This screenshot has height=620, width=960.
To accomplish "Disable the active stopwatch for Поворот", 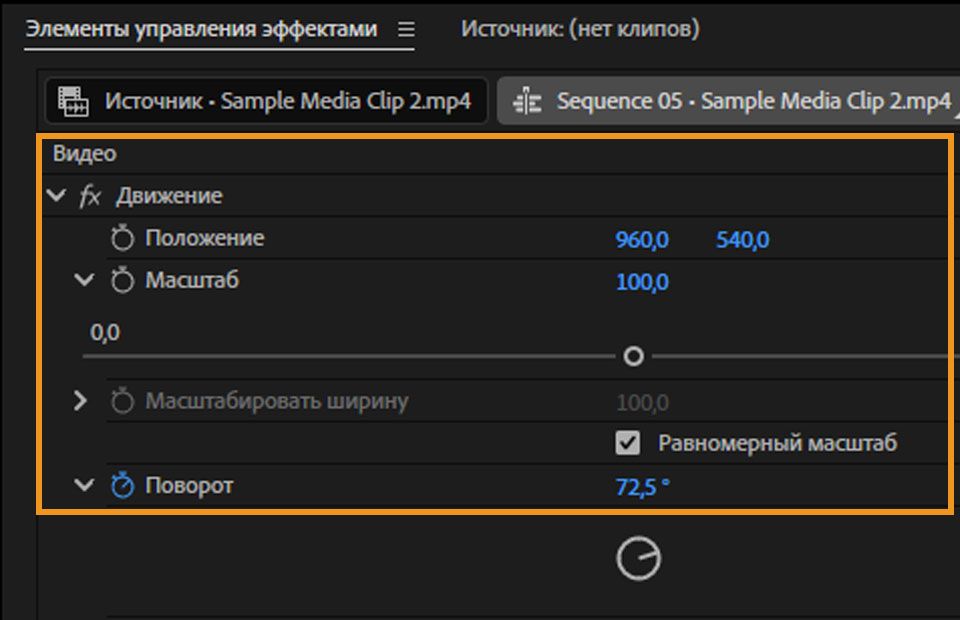I will (x=122, y=485).
